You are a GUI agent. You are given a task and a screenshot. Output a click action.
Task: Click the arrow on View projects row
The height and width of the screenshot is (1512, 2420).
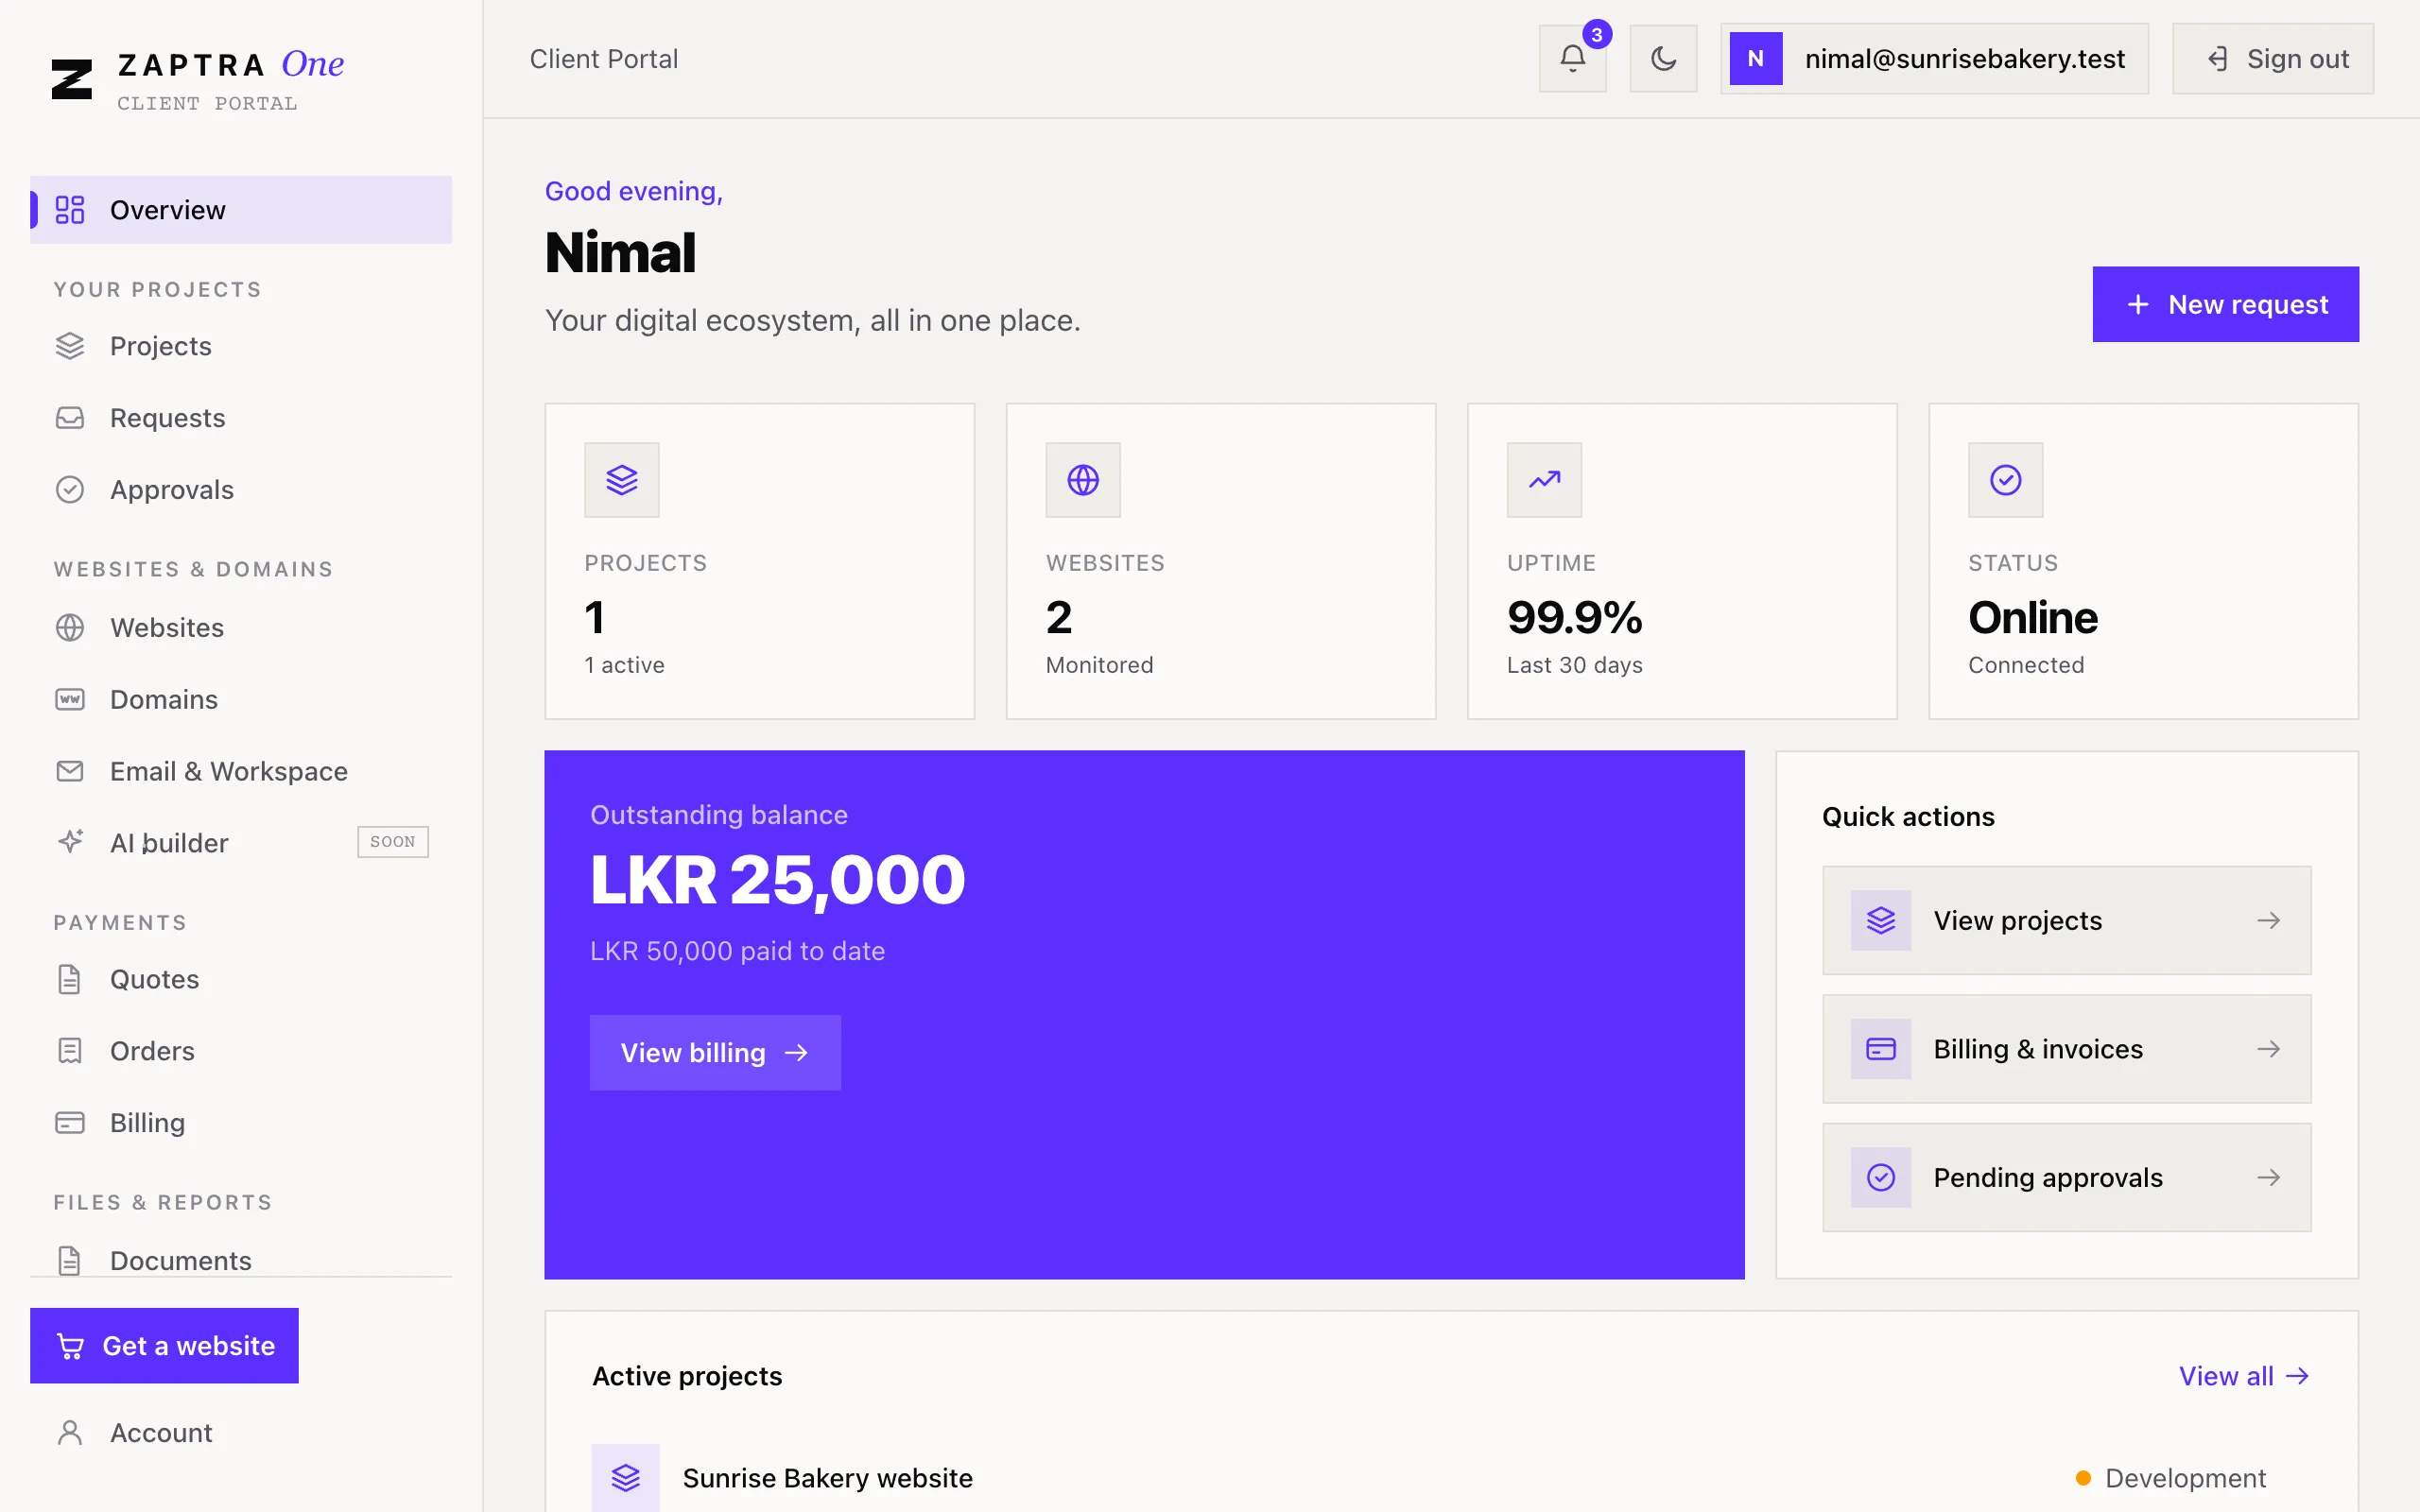pyautogui.click(x=2268, y=920)
